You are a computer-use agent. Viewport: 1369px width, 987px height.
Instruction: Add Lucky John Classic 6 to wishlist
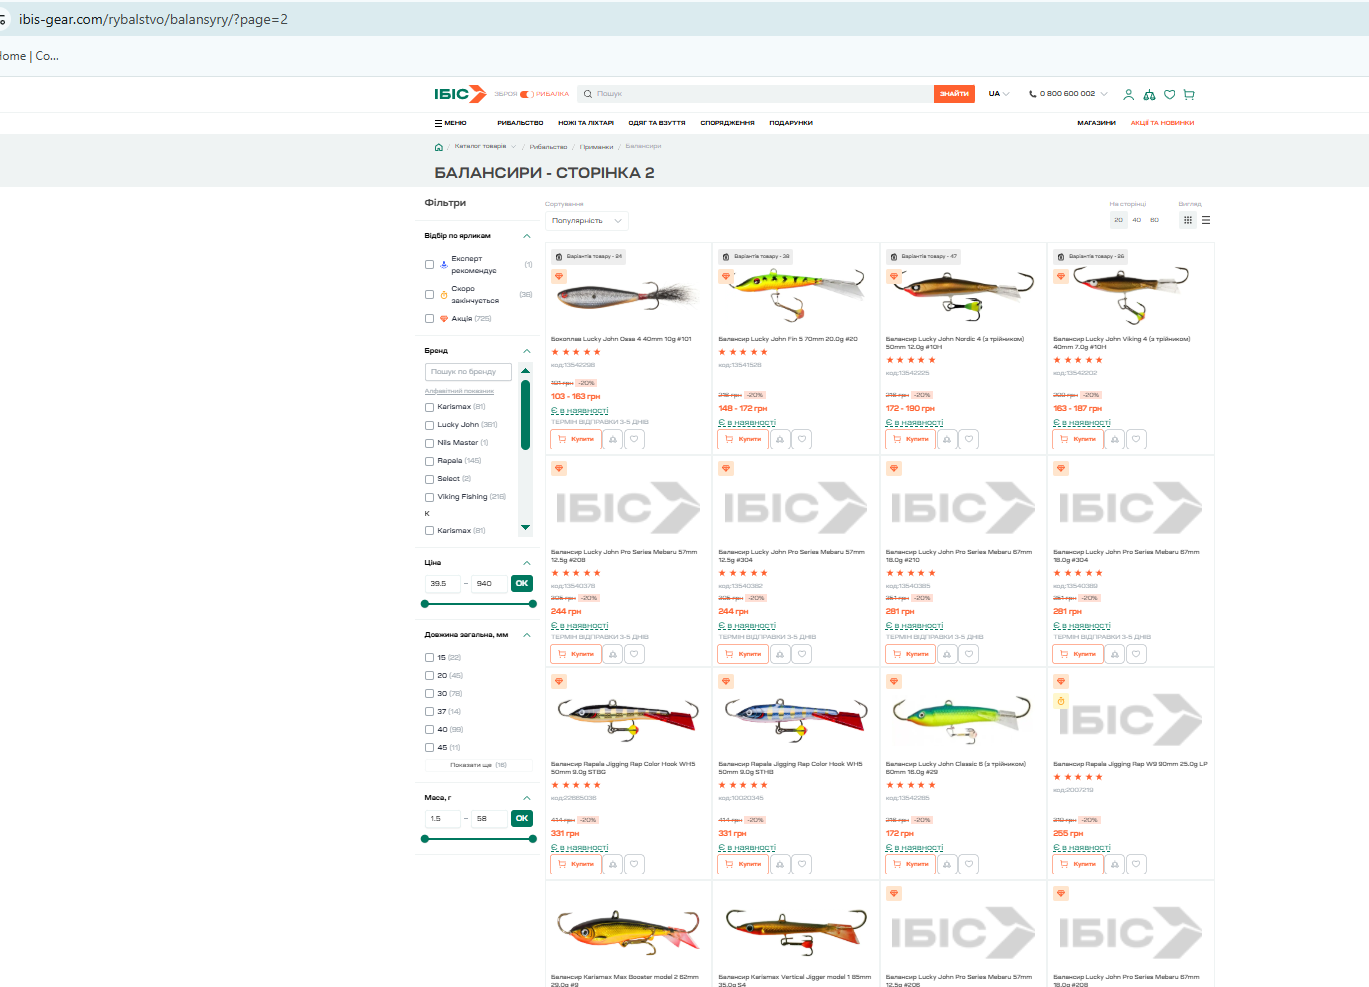click(x=969, y=864)
